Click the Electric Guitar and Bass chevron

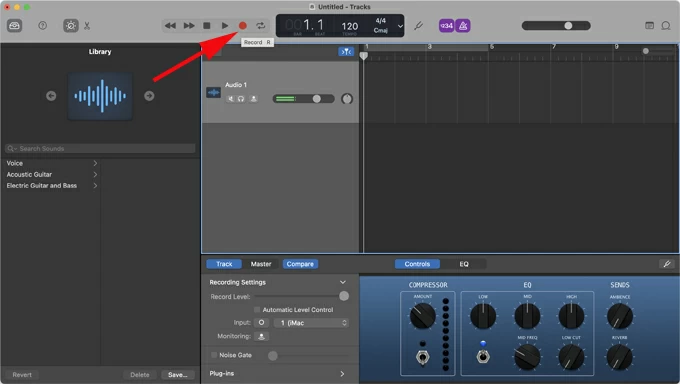point(95,186)
